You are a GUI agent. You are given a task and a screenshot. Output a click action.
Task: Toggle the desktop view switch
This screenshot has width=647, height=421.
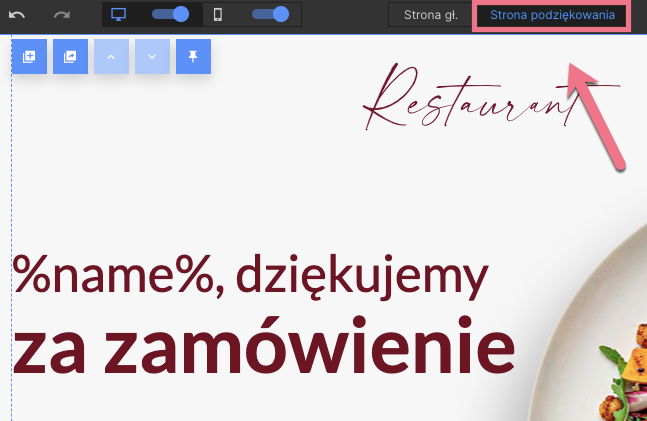coord(170,14)
